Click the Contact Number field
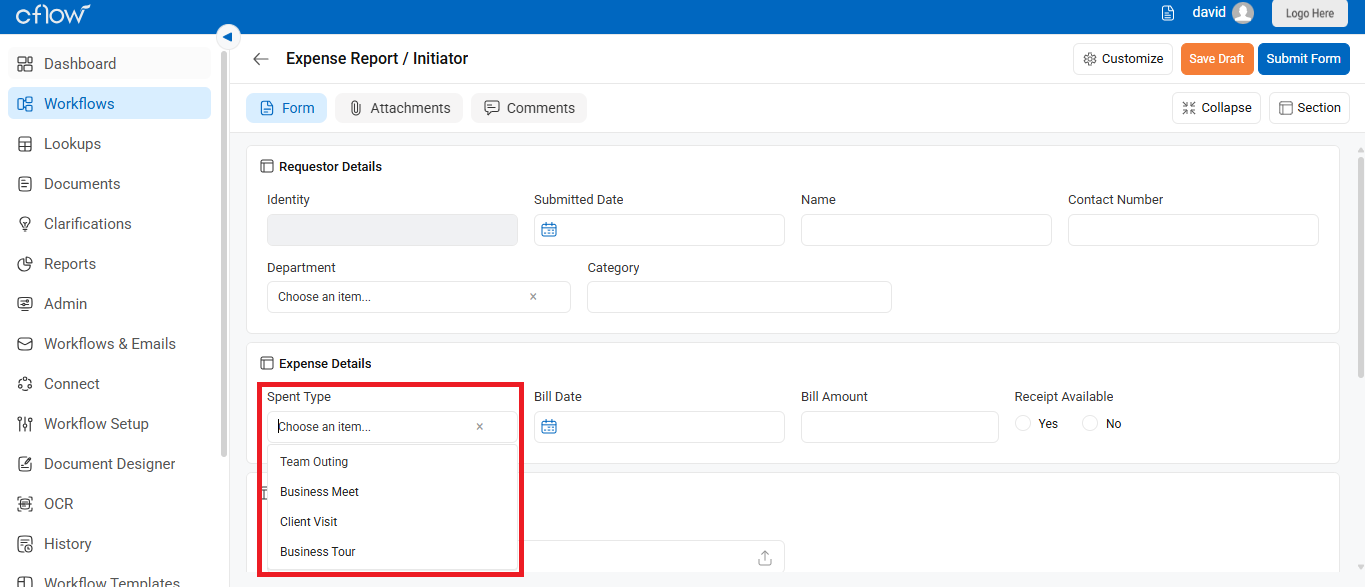The width and height of the screenshot is (1365, 587). pyautogui.click(x=1193, y=230)
